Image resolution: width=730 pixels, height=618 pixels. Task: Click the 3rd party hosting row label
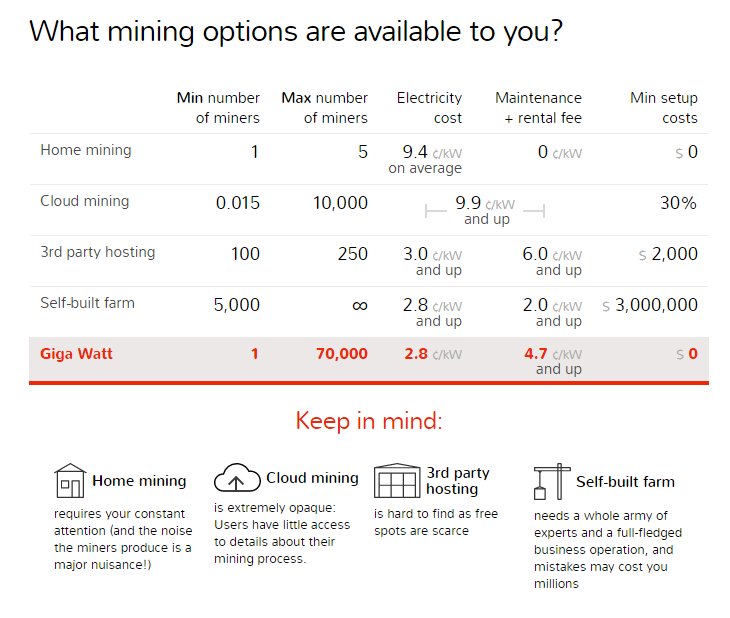(98, 252)
